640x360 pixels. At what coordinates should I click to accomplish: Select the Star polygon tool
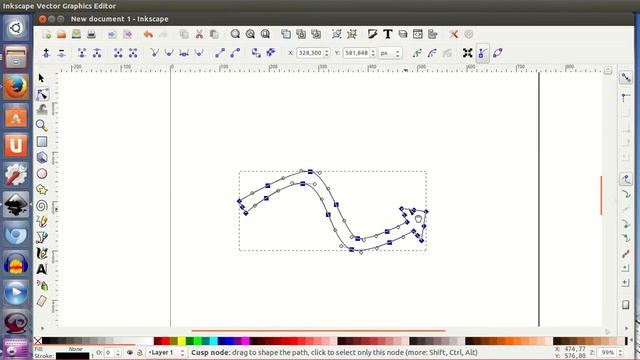(42, 189)
